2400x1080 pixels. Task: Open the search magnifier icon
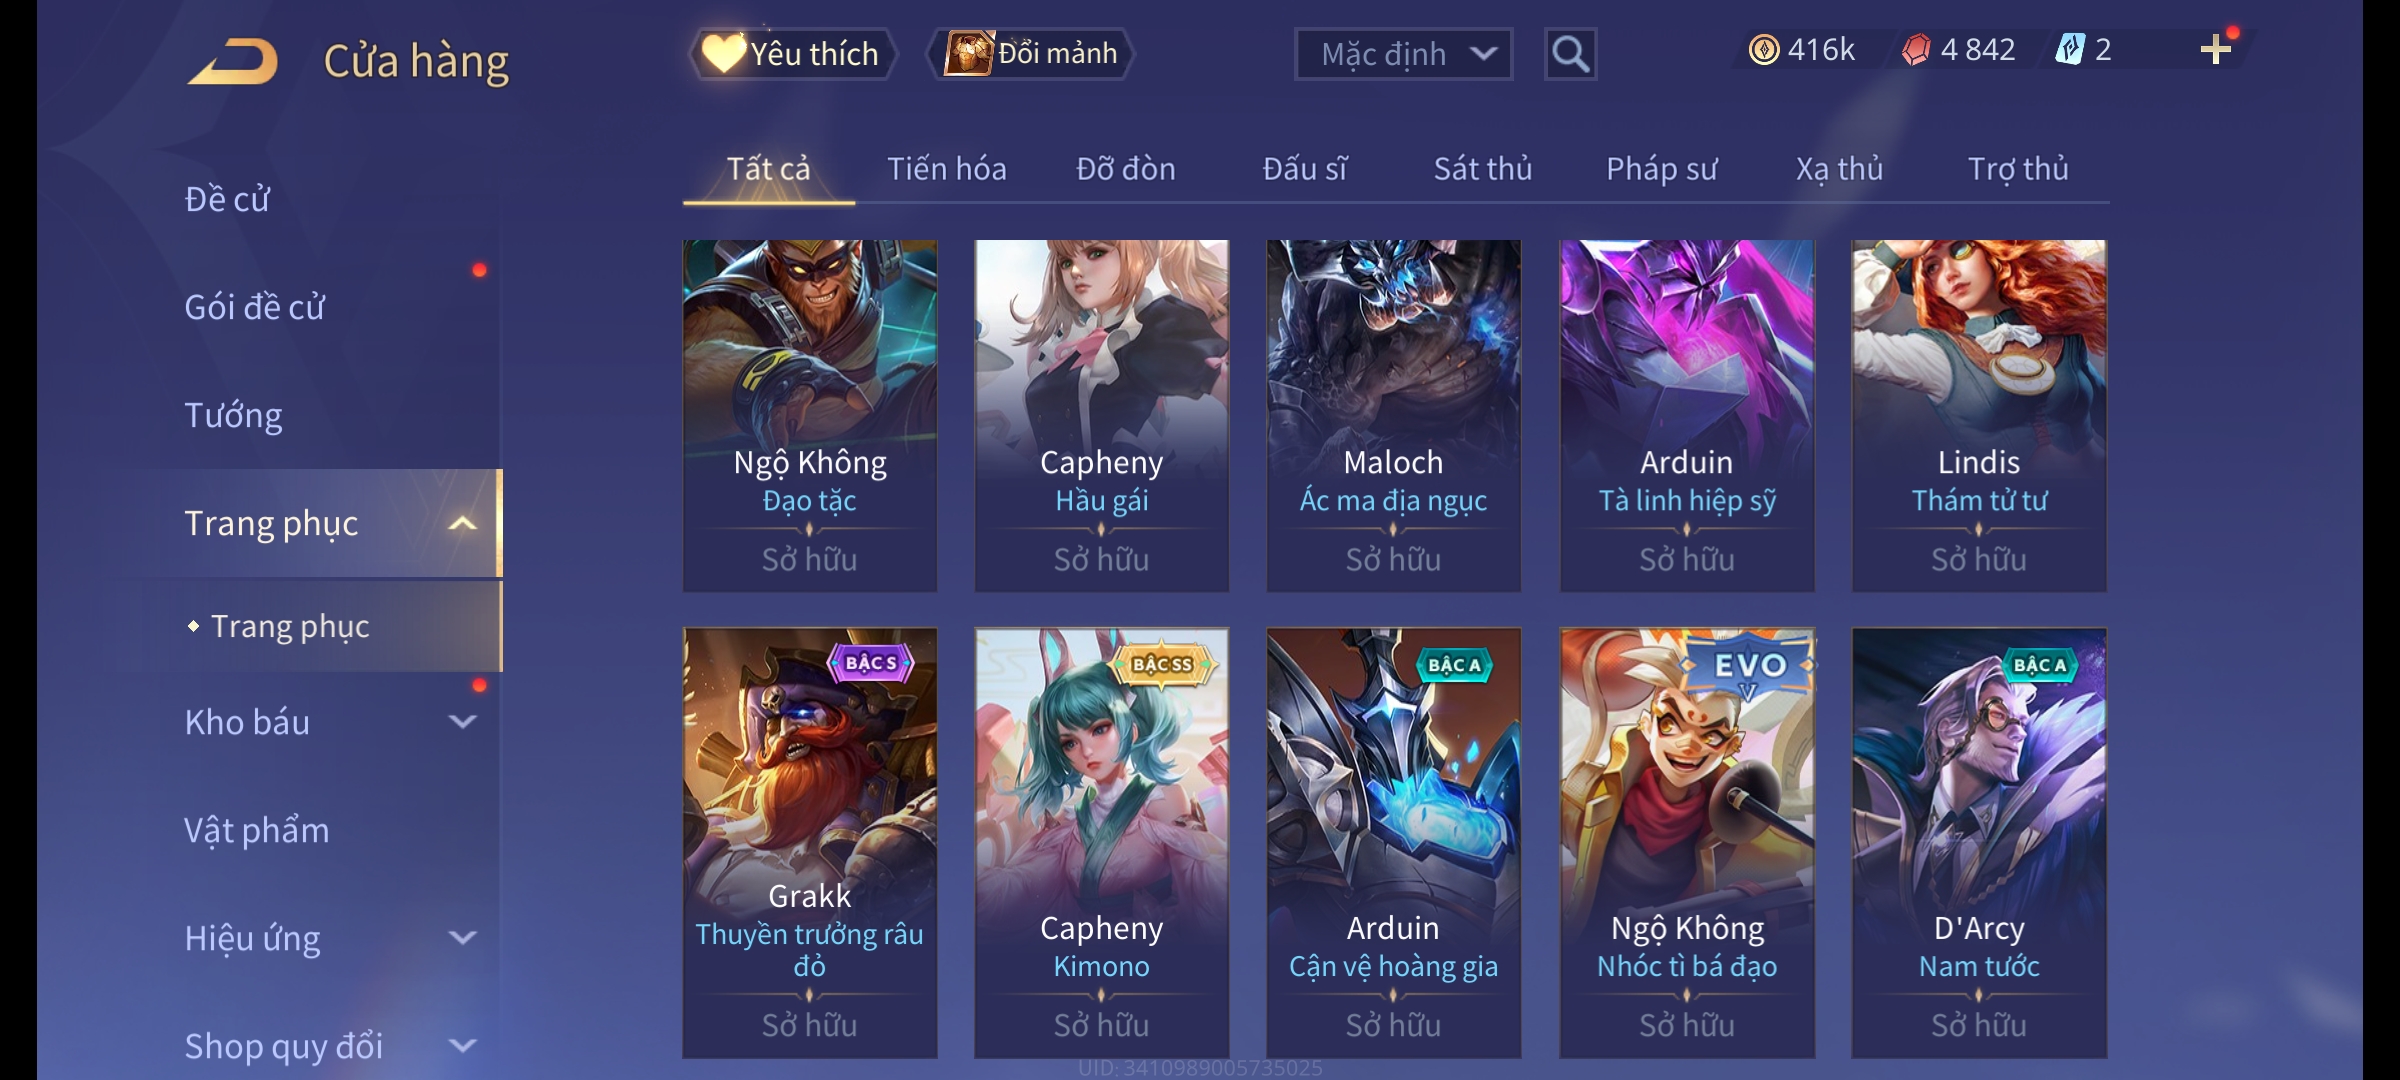point(1570,54)
